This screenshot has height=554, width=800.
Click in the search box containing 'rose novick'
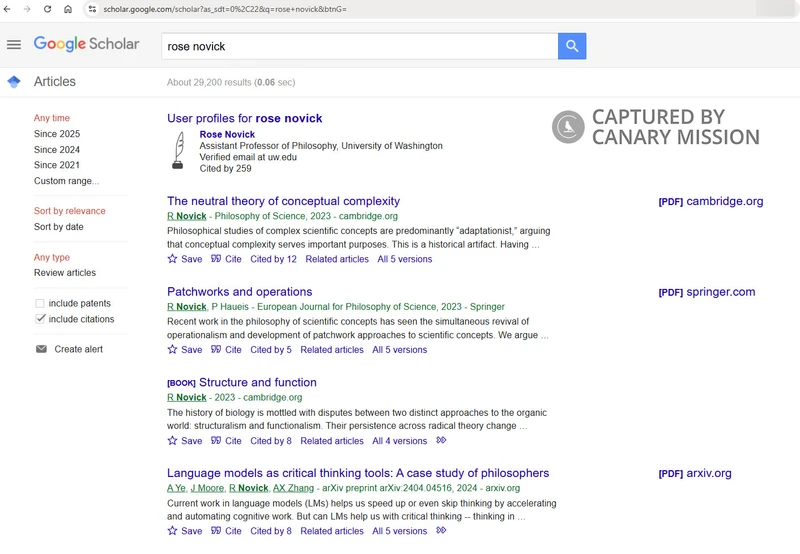click(360, 46)
